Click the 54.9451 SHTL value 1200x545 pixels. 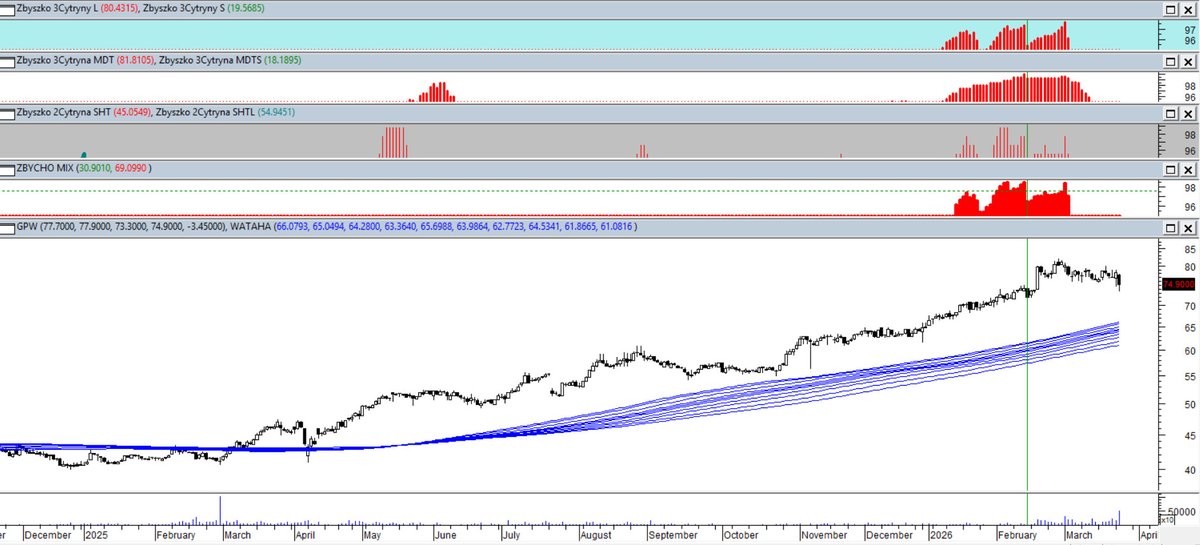(276, 114)
